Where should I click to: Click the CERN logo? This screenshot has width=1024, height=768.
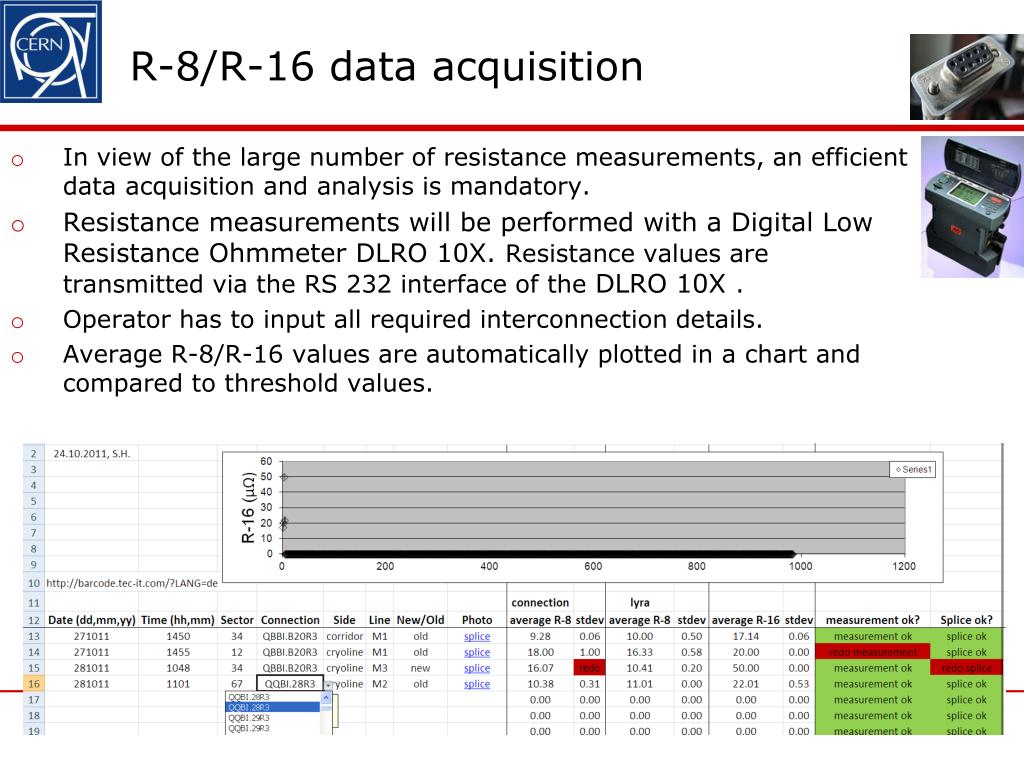pos(51,52)
